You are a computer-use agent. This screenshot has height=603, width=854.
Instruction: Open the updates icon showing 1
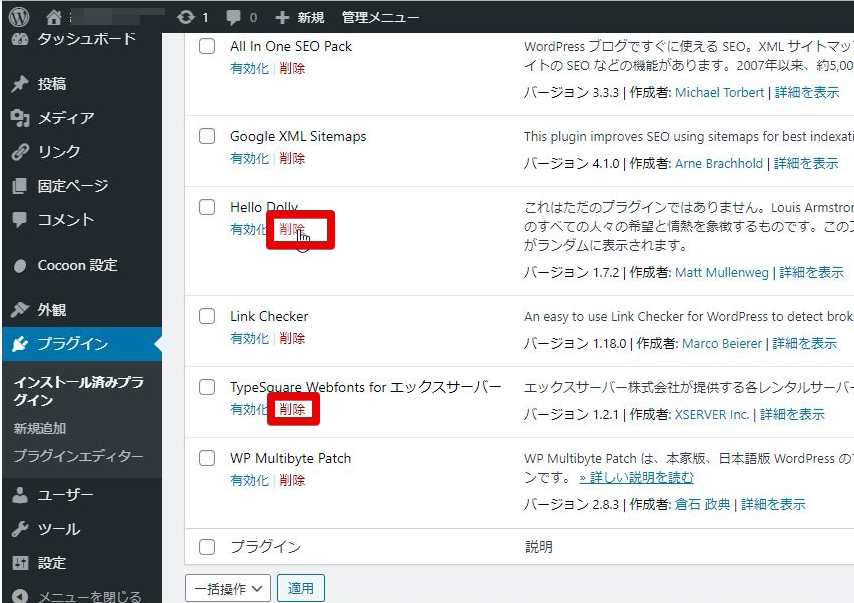point(186,17)
